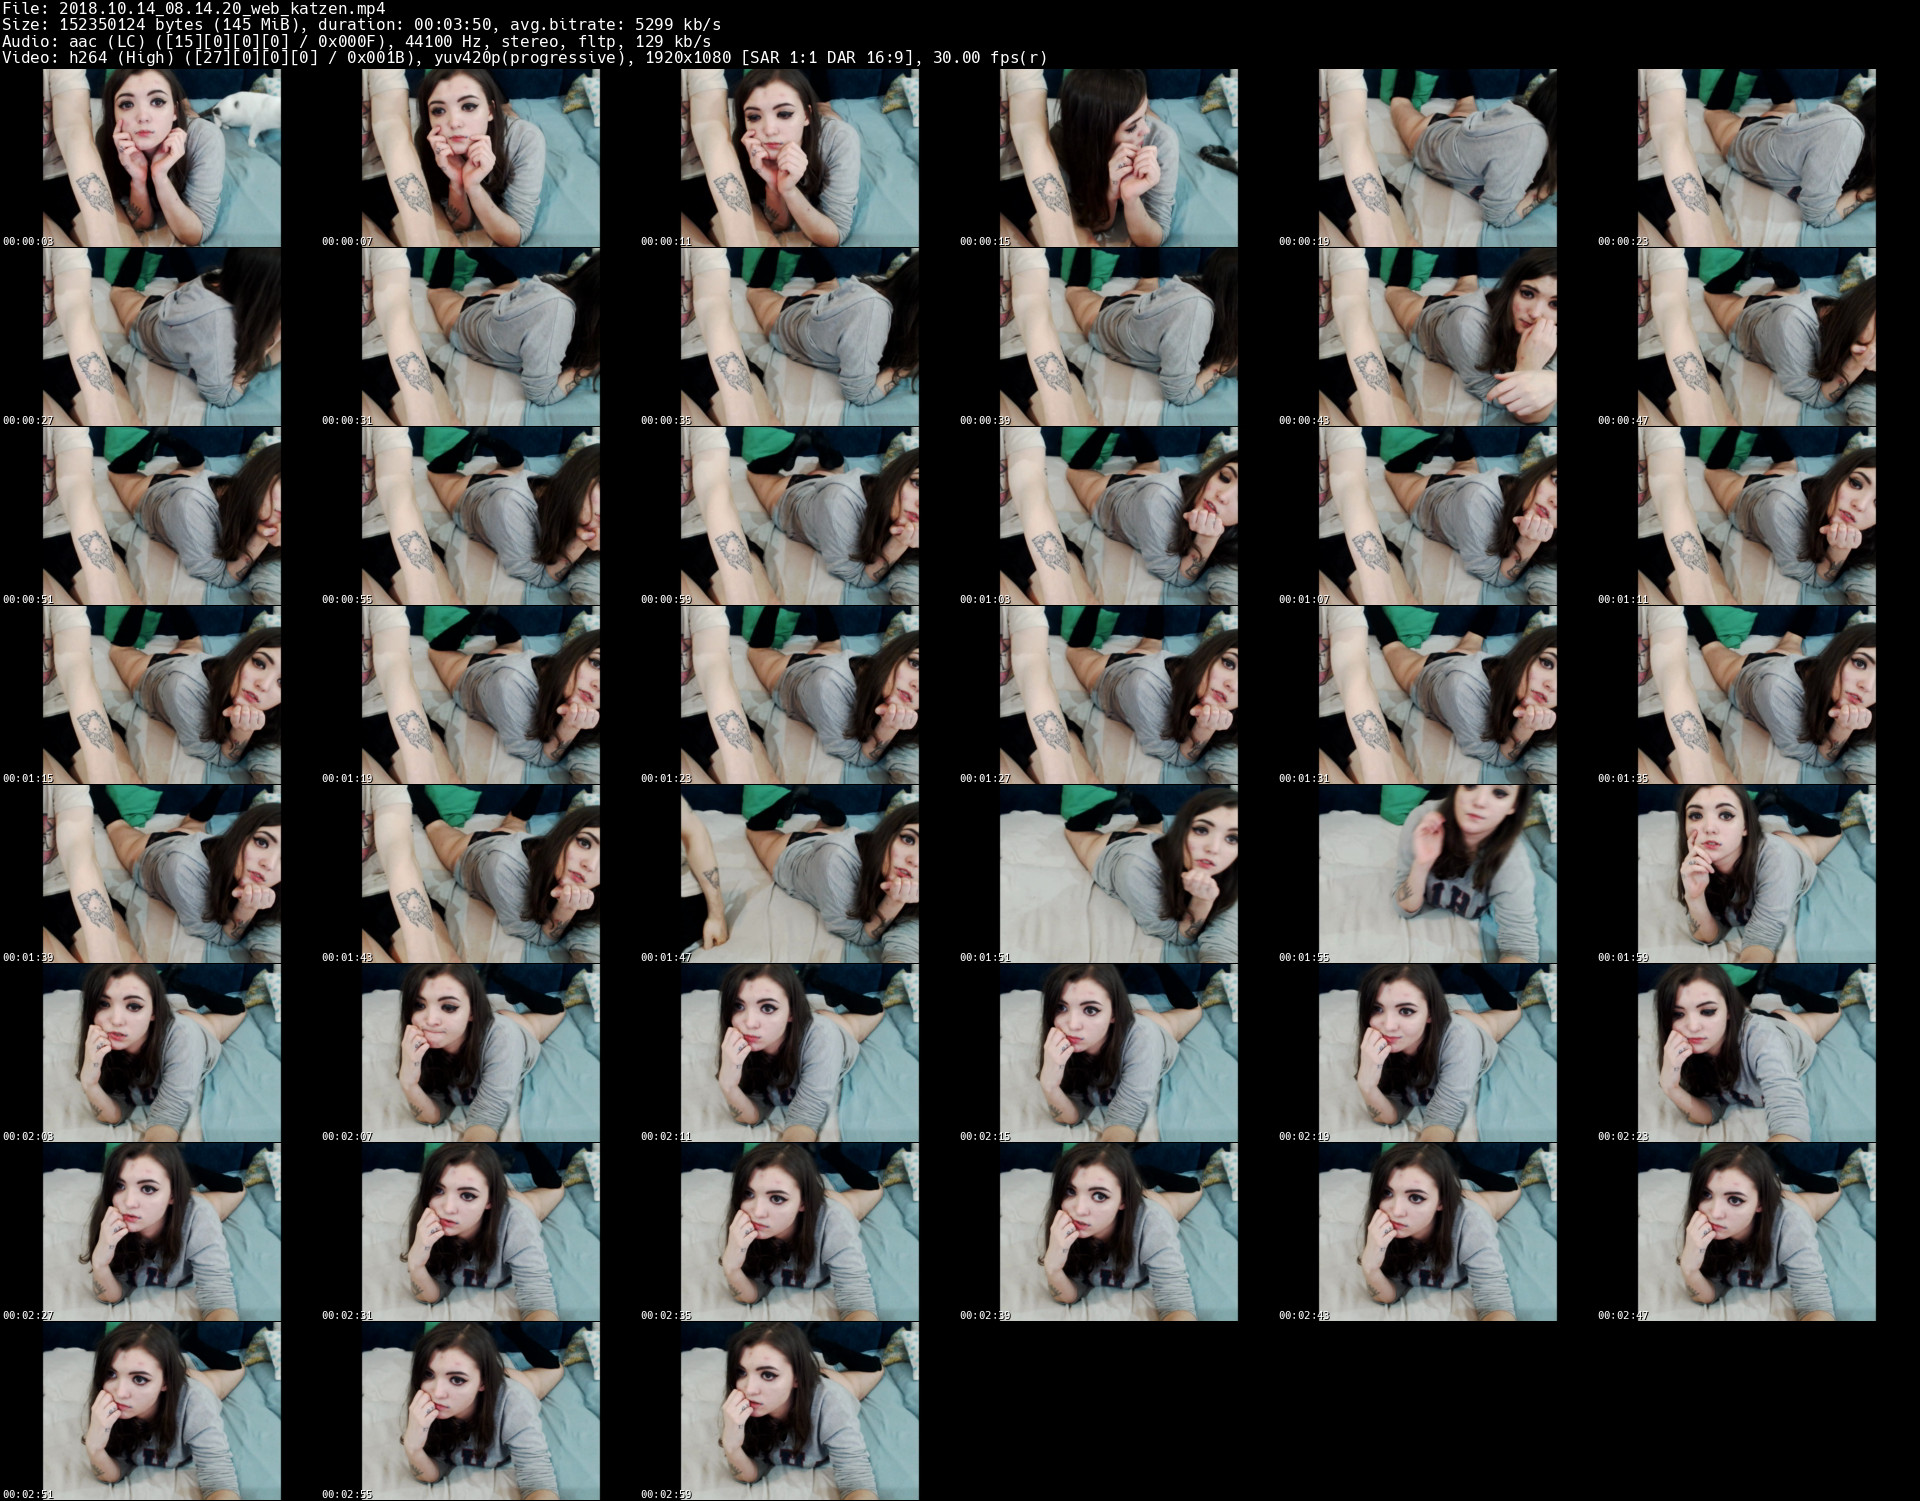This screenshot has height=1501, width=1920.
Task: Select the thumbnail labeled 00:00:59
Action: coord(799,516)
